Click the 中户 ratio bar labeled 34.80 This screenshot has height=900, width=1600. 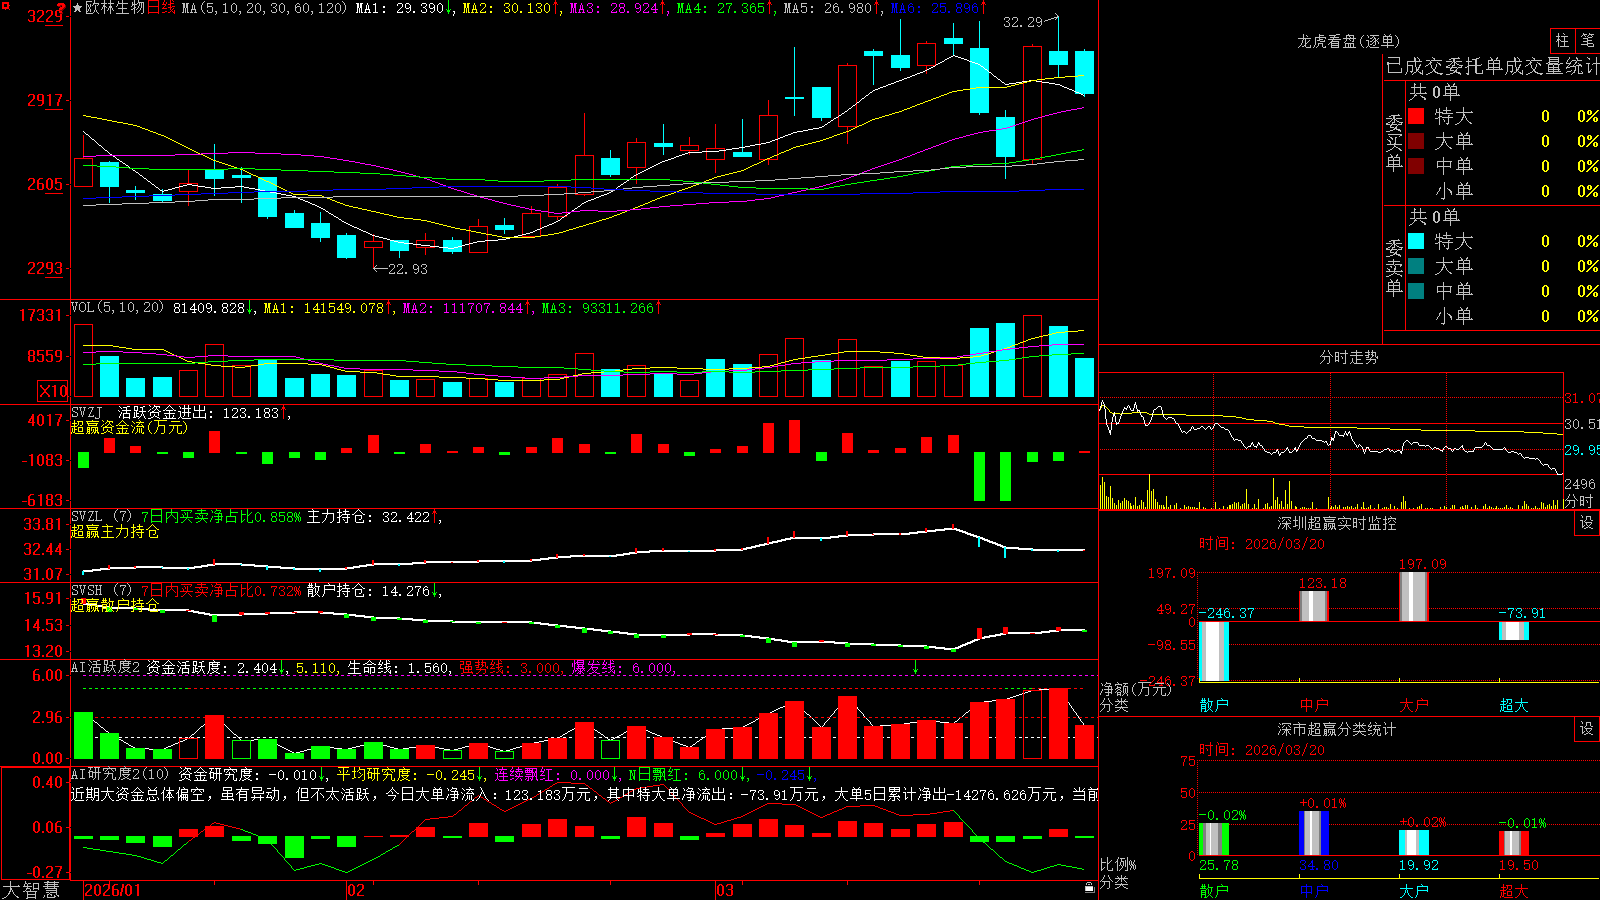tap(1313, 833)
